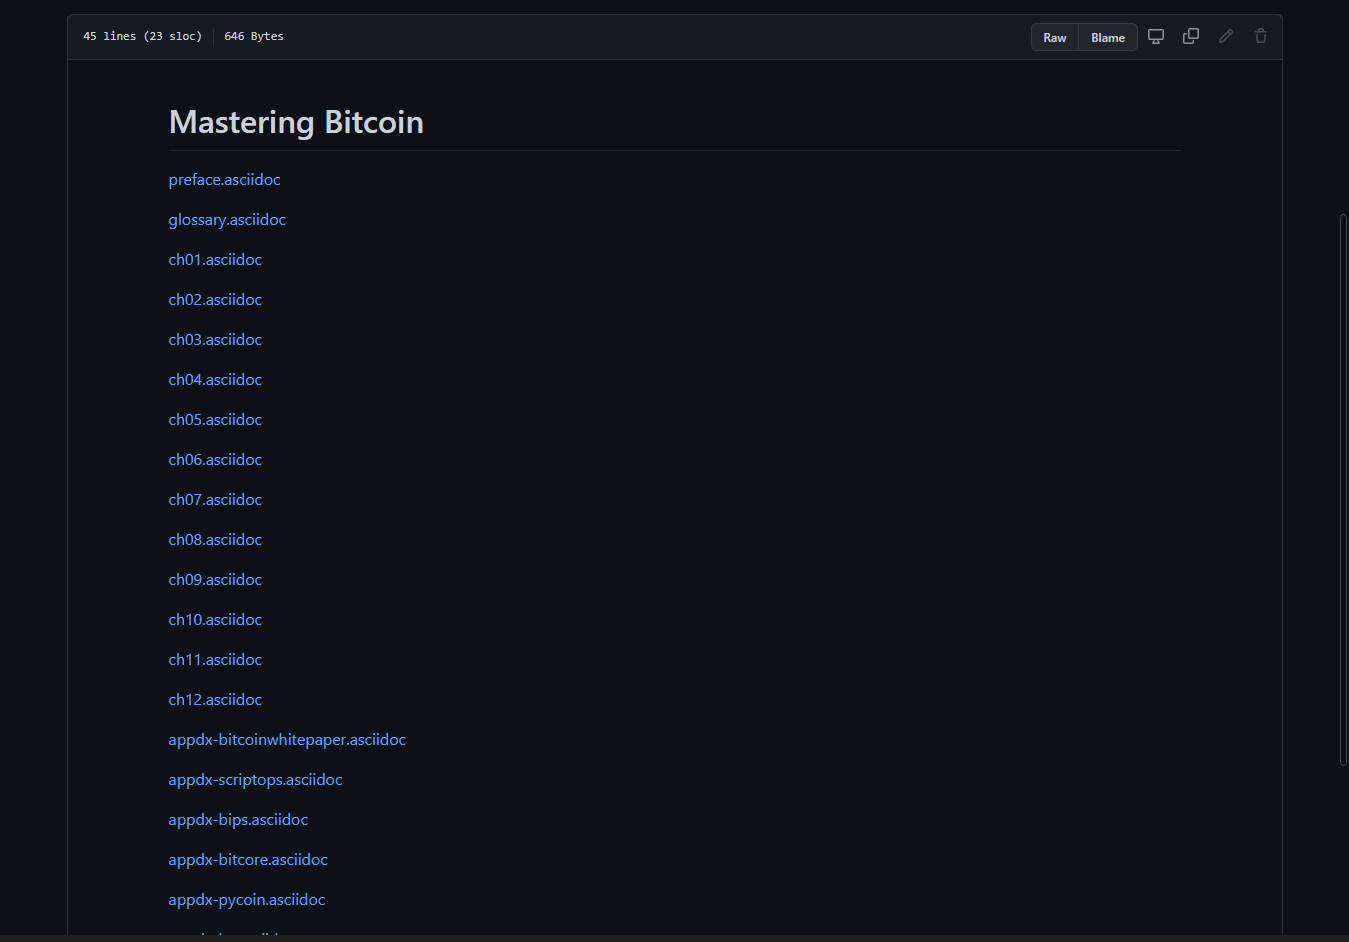Open ch02.asciidoc link

click(x=215, y=300)
